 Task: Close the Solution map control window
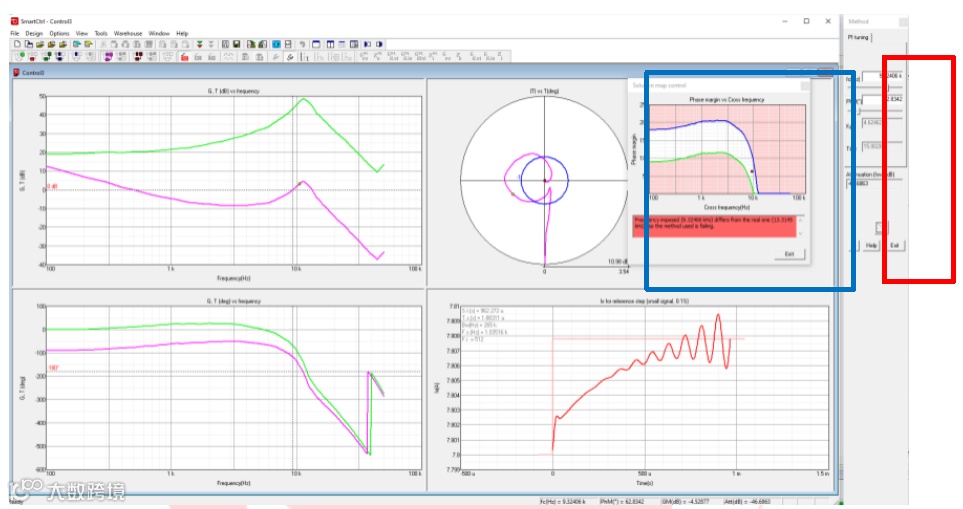805,86
